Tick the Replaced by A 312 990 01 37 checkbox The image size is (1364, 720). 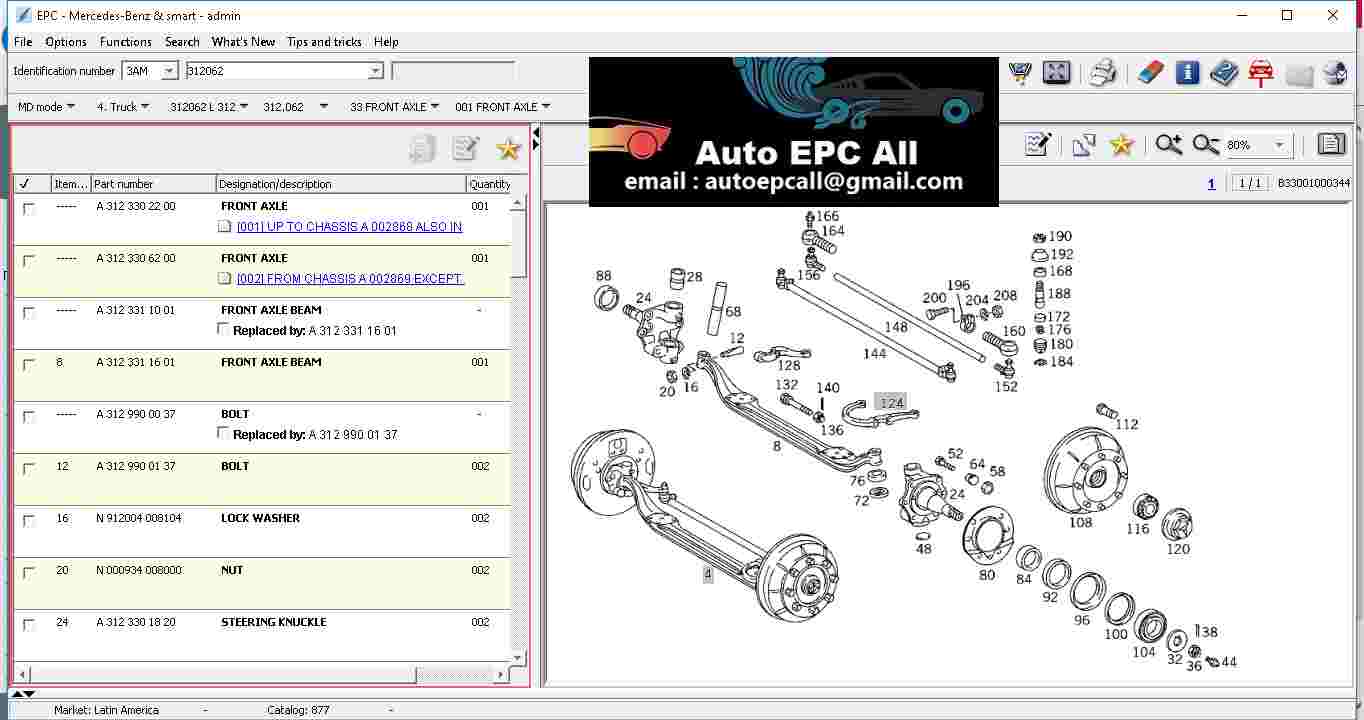pos(223,433)
